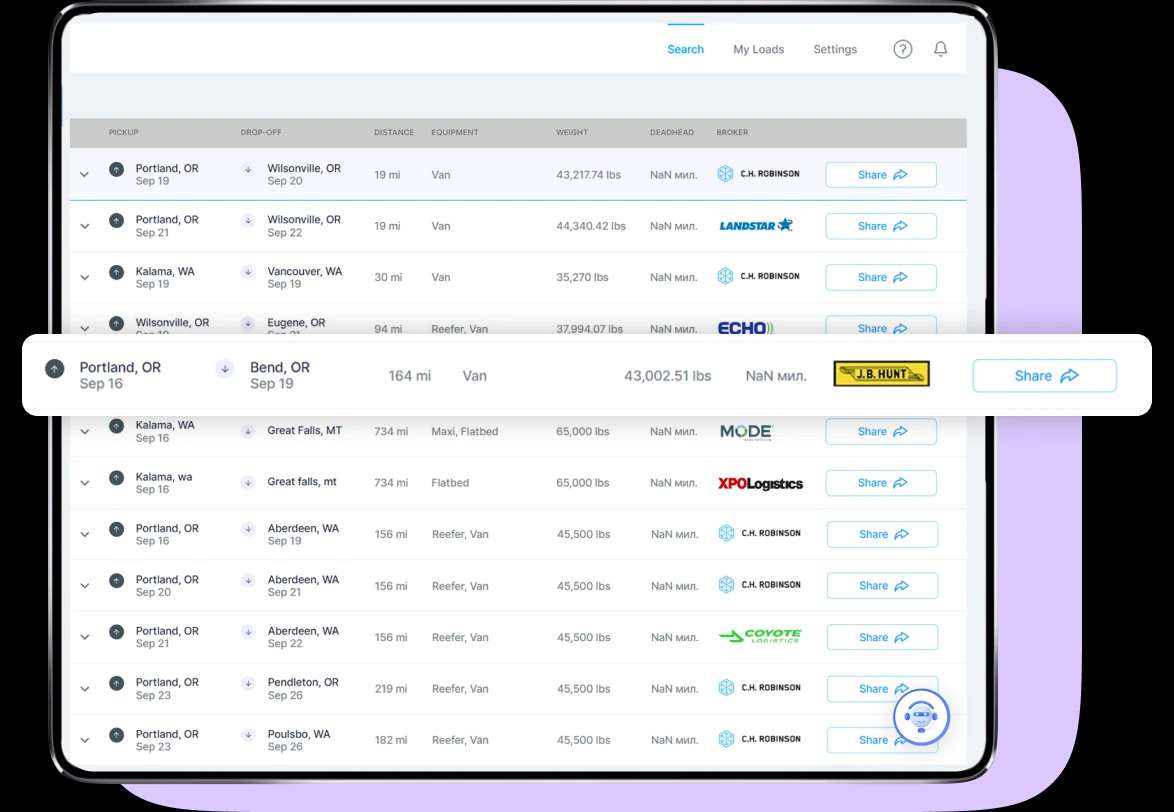Click the 35,270 lbs weight value
The height and width of the screenshot is (812, 1174).
click(582, 277)
